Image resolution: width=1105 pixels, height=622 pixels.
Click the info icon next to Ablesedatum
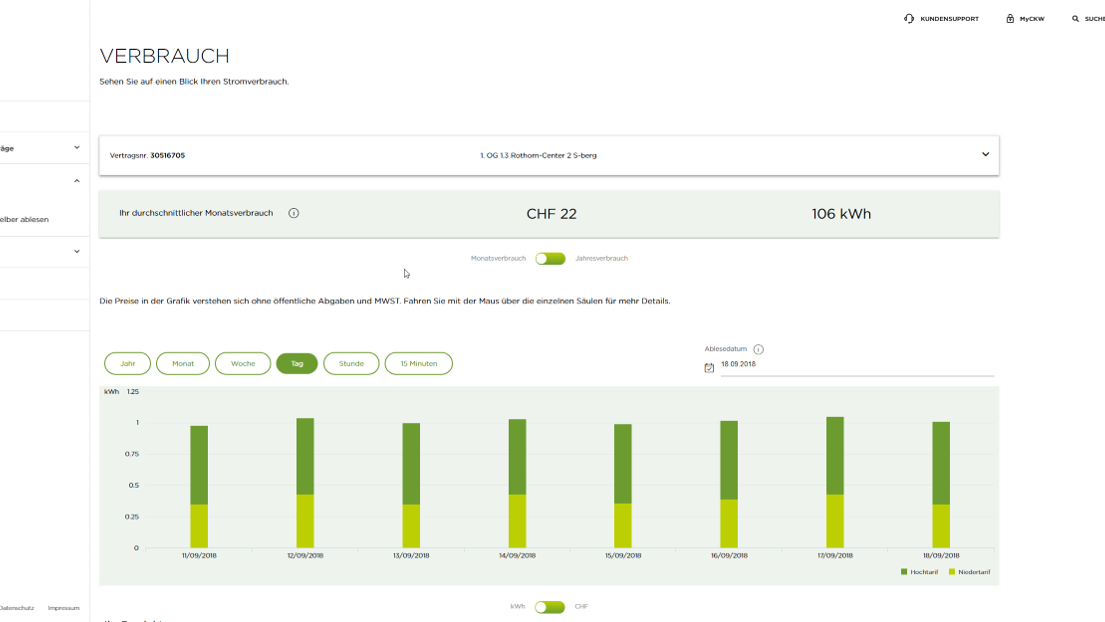758,349
